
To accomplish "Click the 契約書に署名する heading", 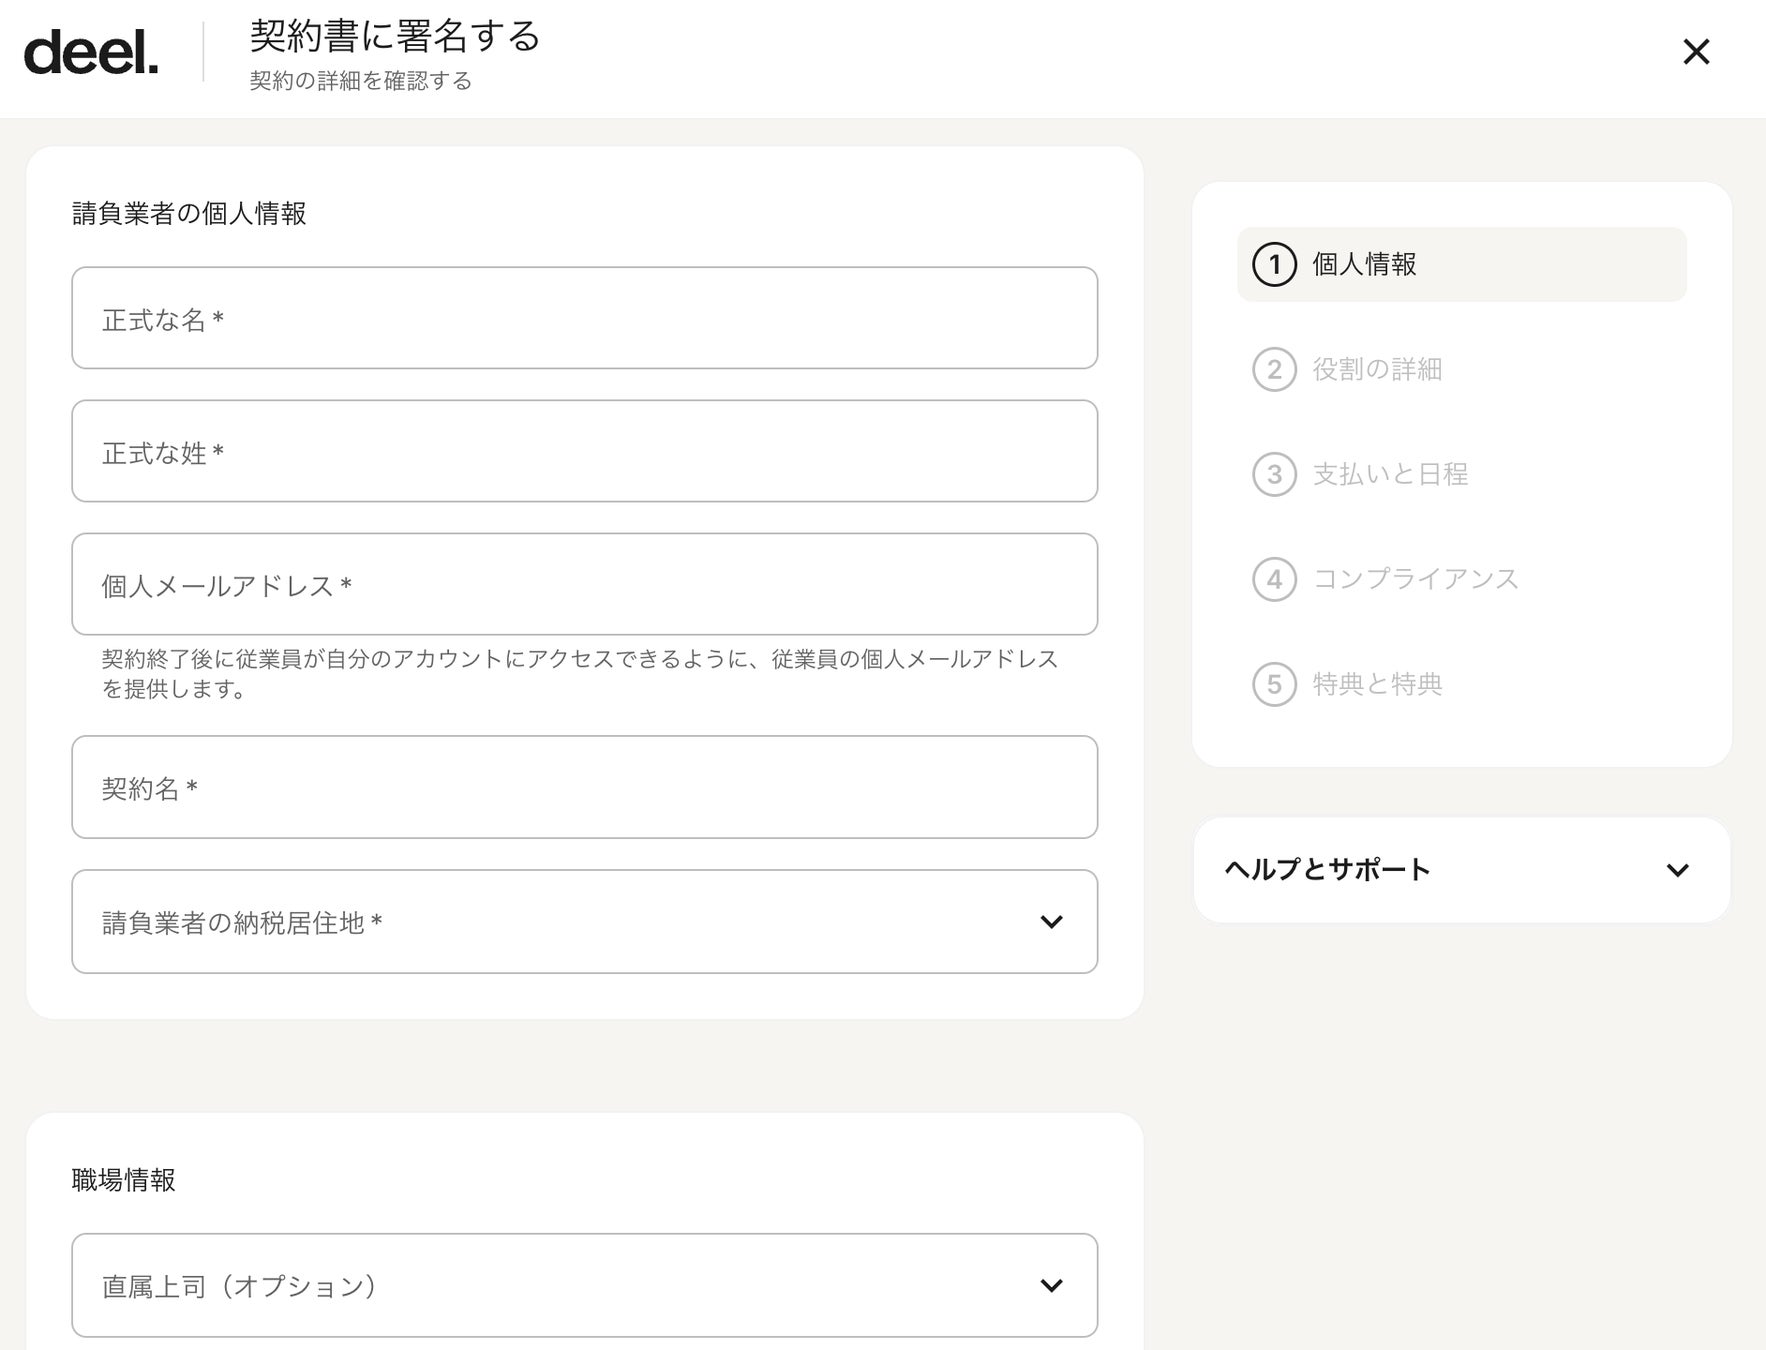I will tap(395, 37).
